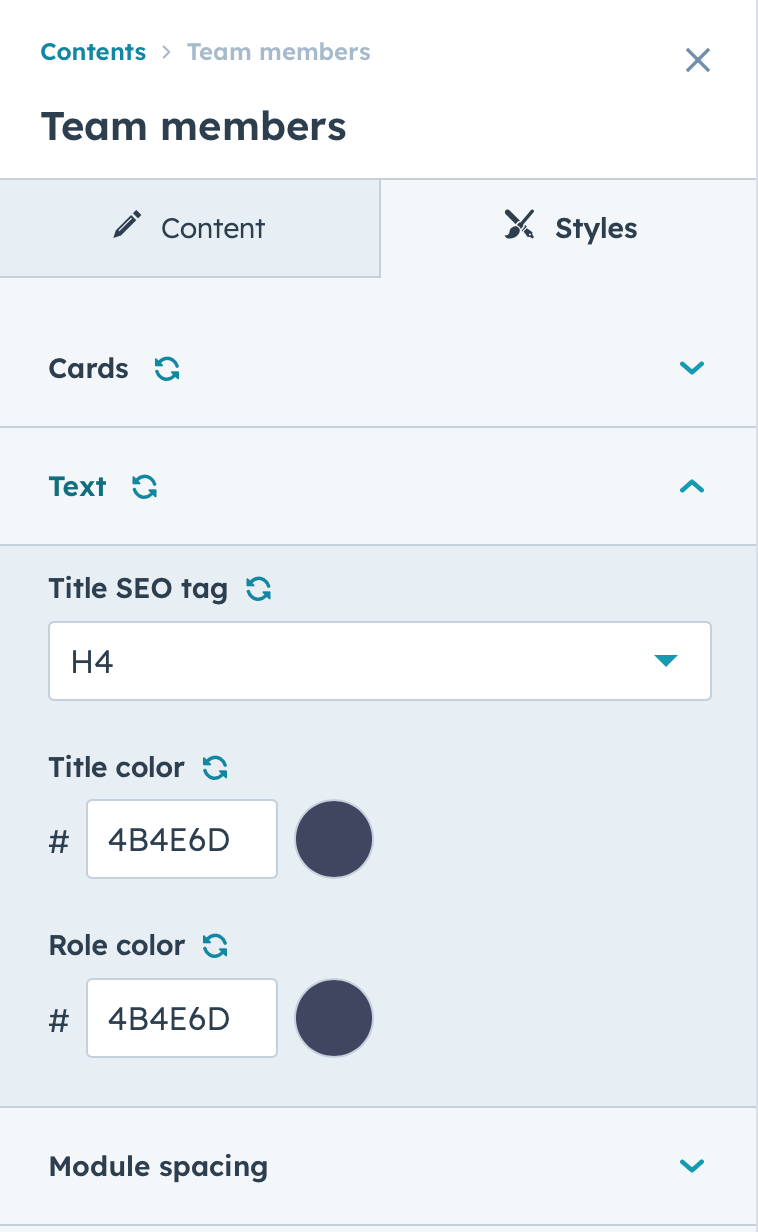Go back to Contents breadcrumb link
Image resolution: width=758 pixels, height=1232 pixels.
(x=93, y=52)
